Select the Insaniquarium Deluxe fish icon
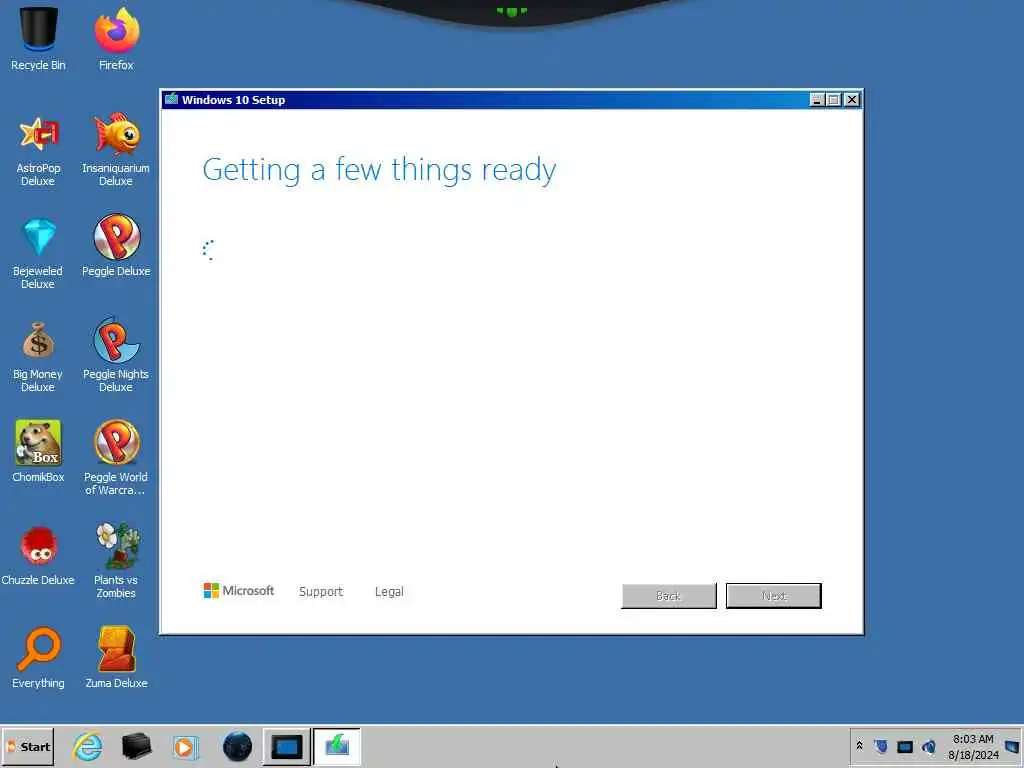The image size is (1024, 768). 116,134
